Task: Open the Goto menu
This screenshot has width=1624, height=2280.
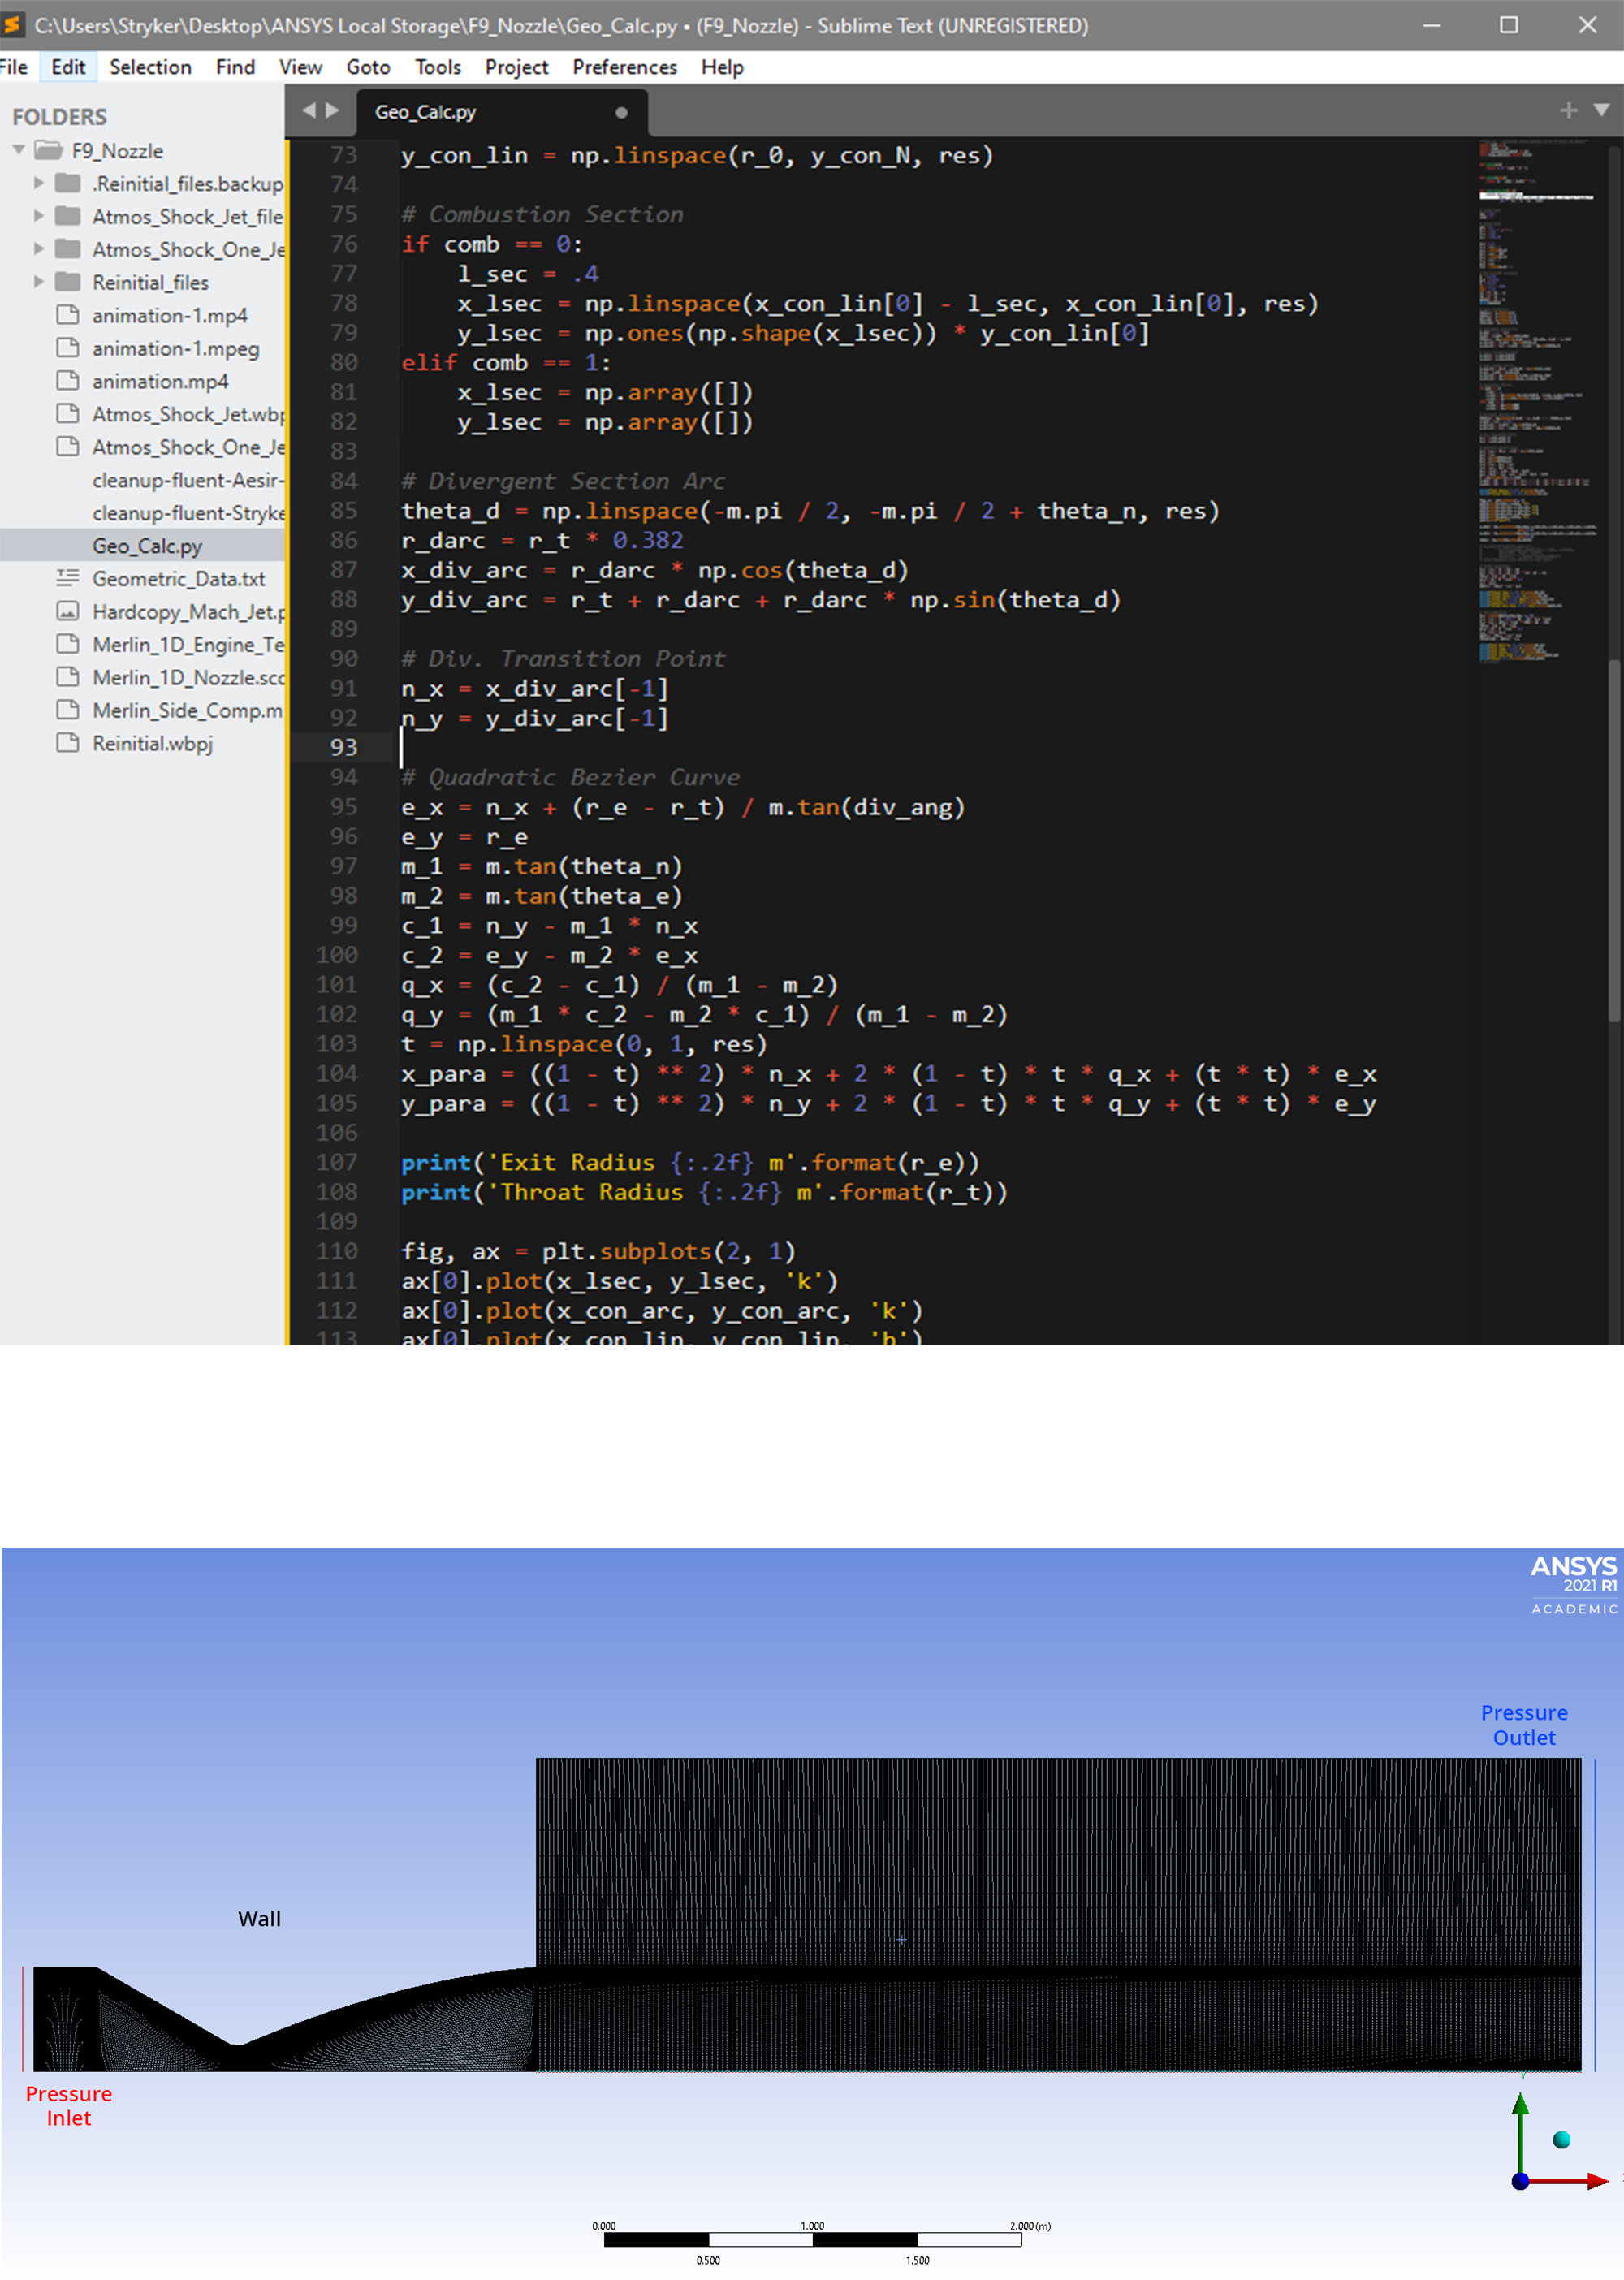Action: [368, 67]
